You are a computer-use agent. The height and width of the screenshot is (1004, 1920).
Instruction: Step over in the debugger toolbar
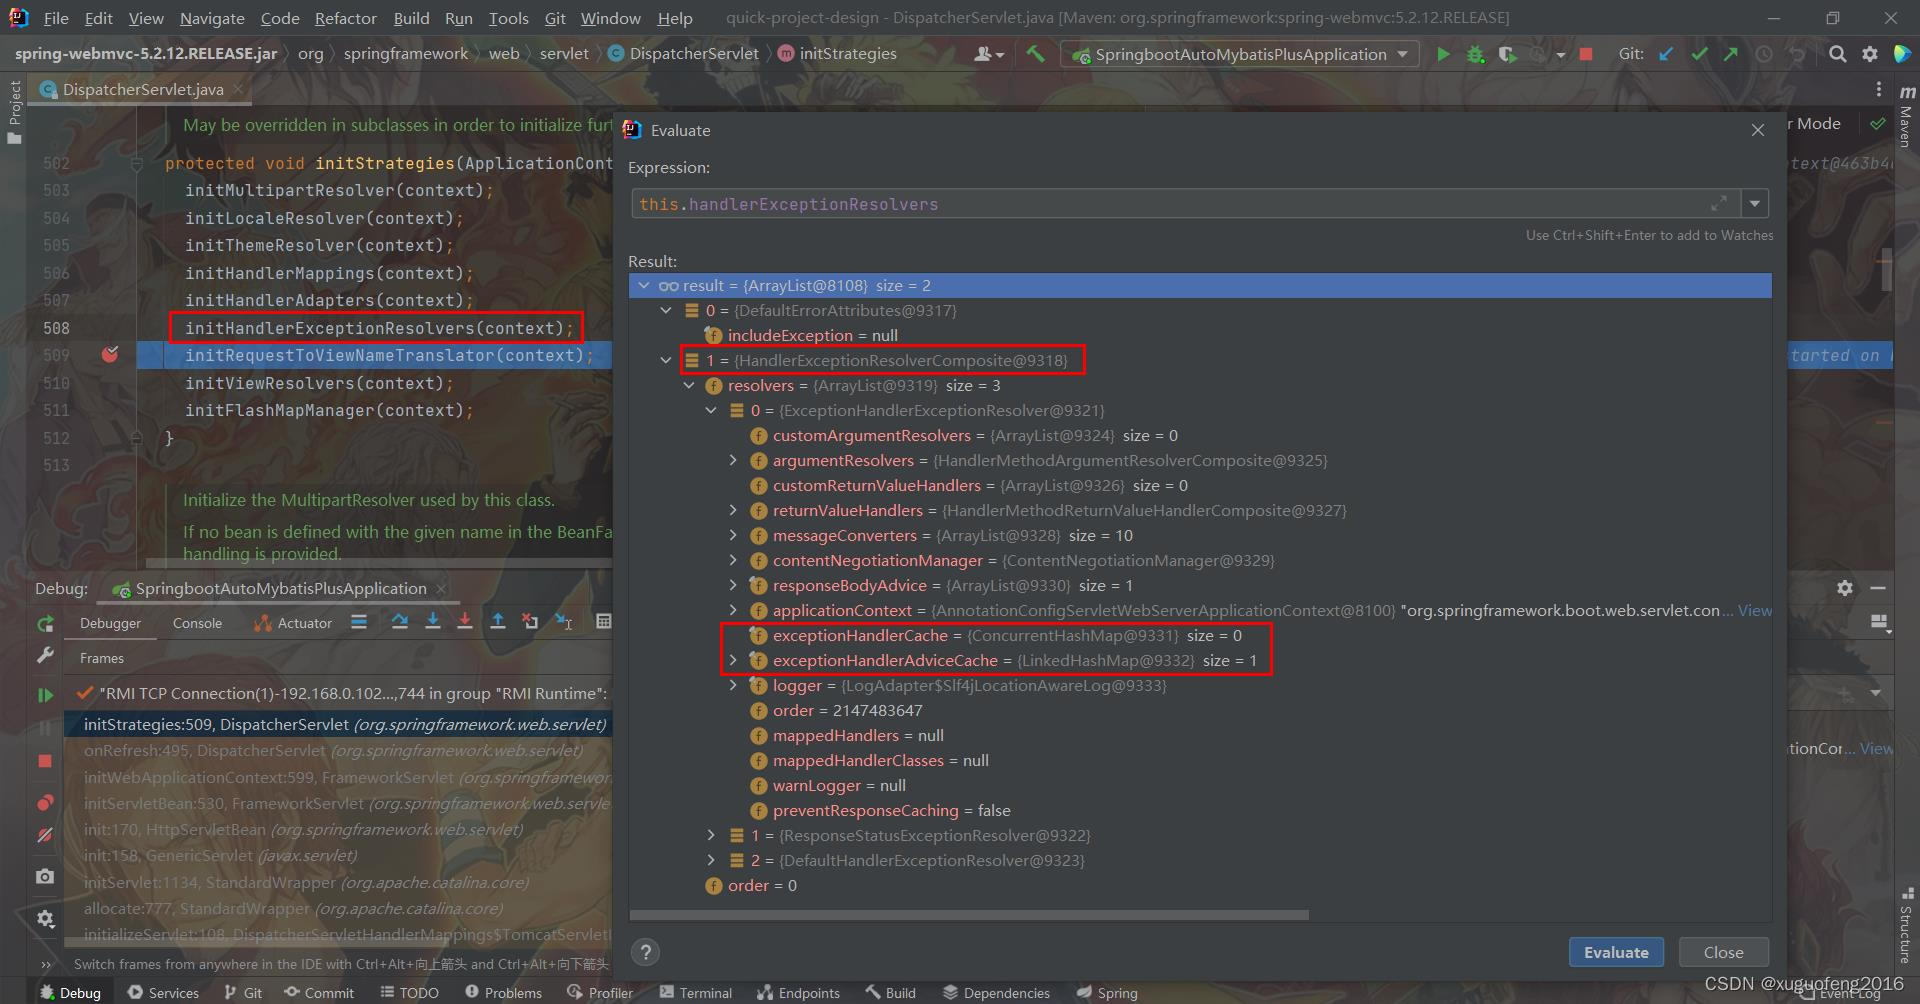(400, 622)
